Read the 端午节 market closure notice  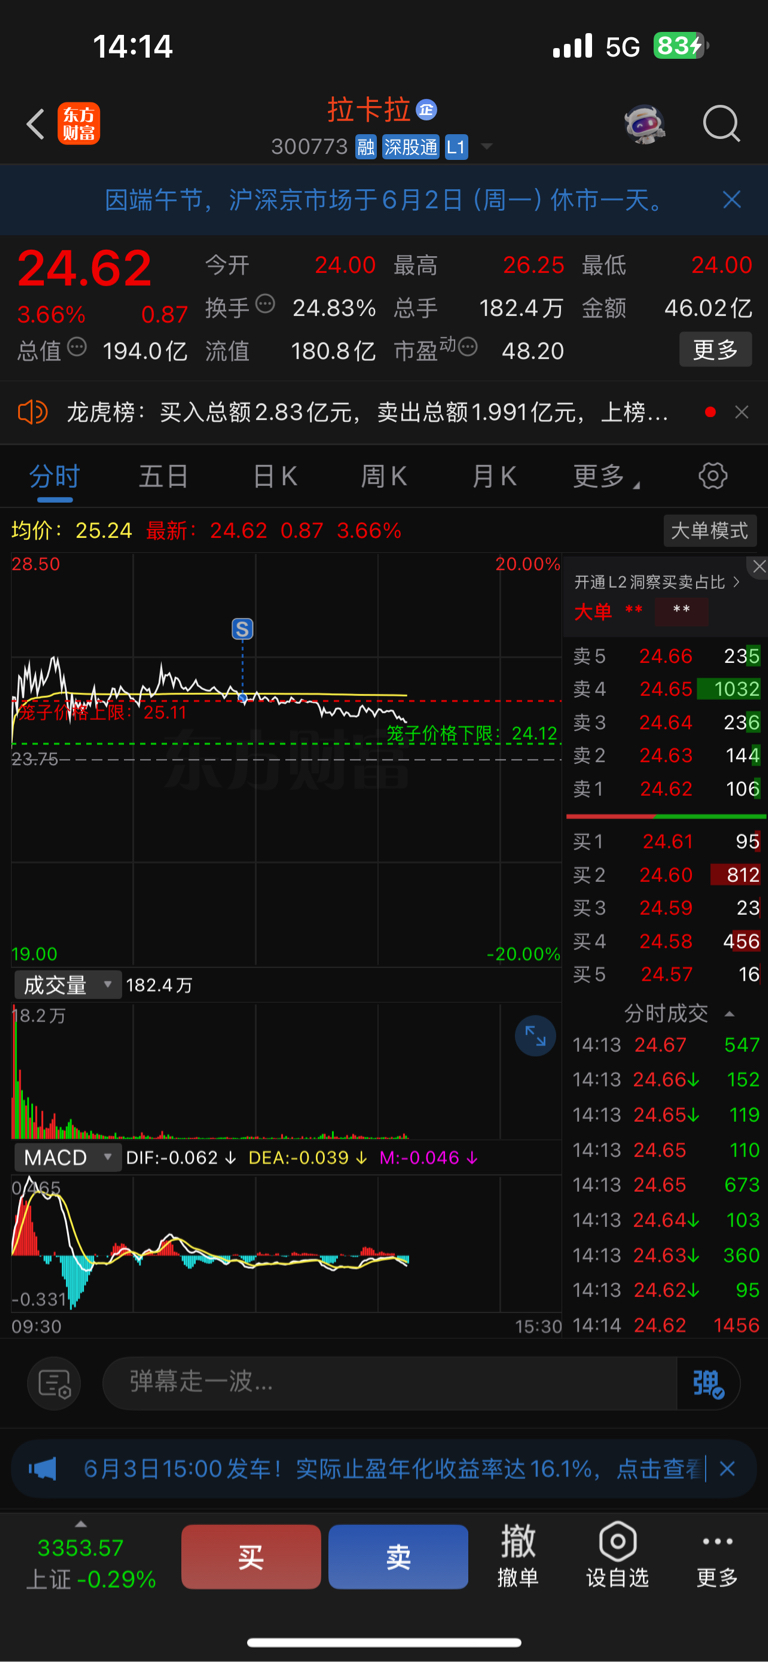(386, 200)
